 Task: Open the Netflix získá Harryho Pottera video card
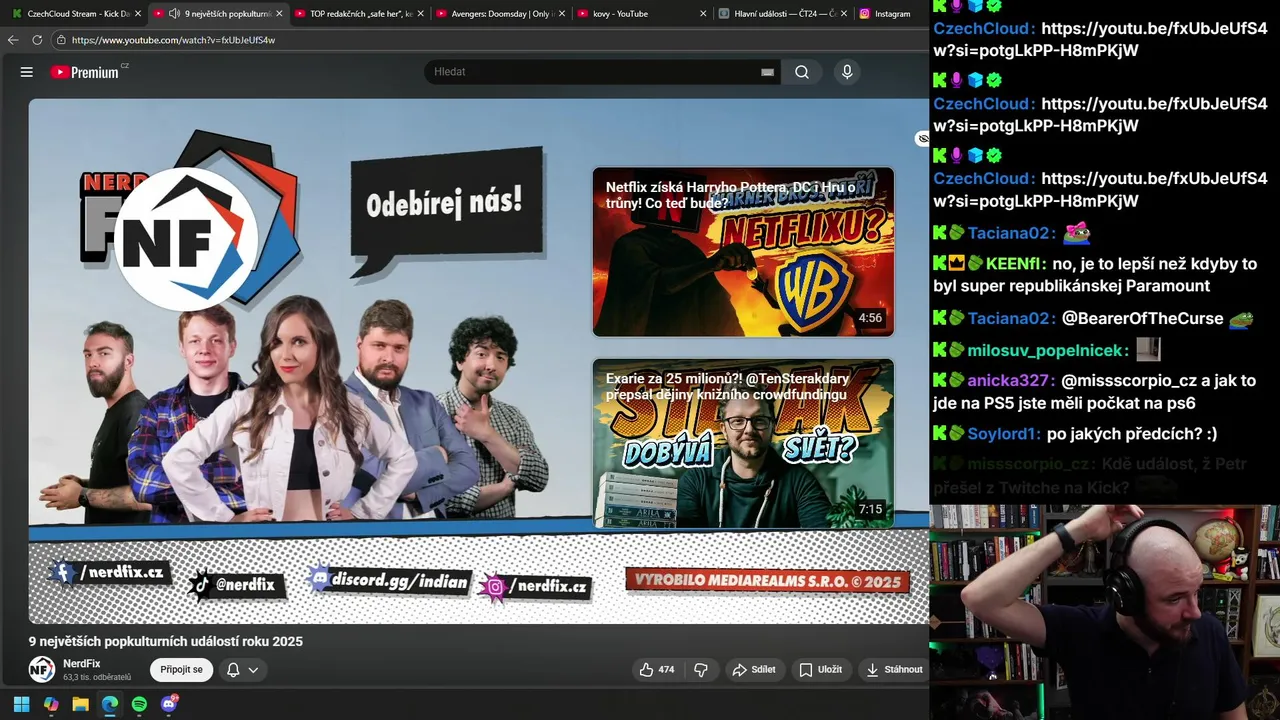[743, 252]
